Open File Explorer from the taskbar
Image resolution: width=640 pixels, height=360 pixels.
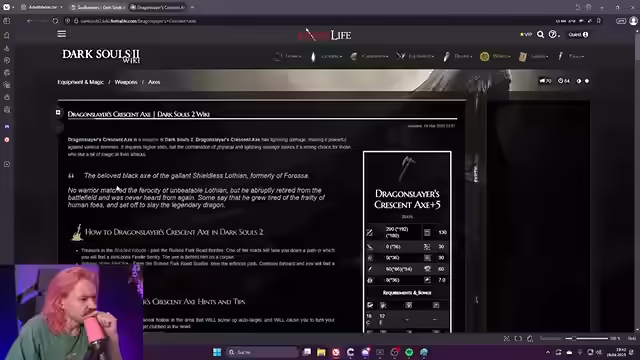coord(321,352)
